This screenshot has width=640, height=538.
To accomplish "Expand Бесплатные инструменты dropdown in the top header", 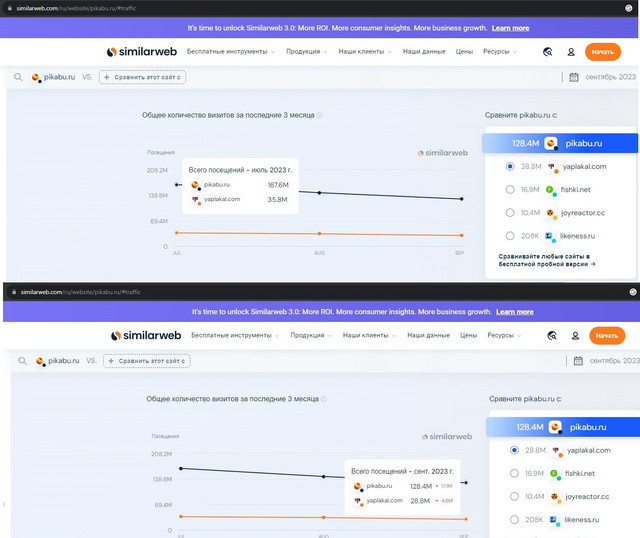I will [x=231, y=51].
